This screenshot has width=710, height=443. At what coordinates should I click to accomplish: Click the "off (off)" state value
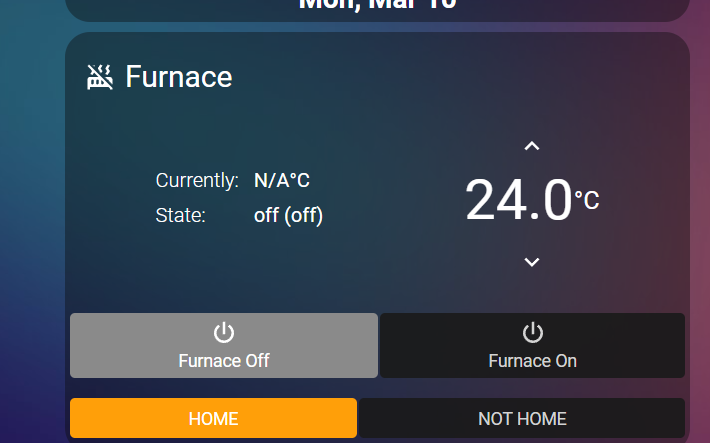click(x=288, y=215)
